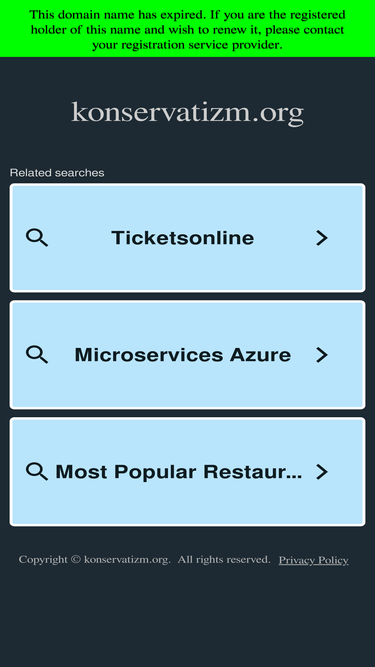Screen dimensions: 375x667
Task: Click the search icon next to Microservices Azure
Action: (x=37, y=354)
